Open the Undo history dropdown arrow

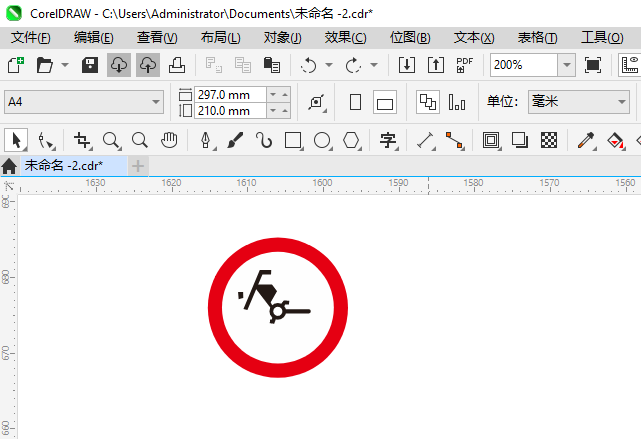[x=329, y=65]
